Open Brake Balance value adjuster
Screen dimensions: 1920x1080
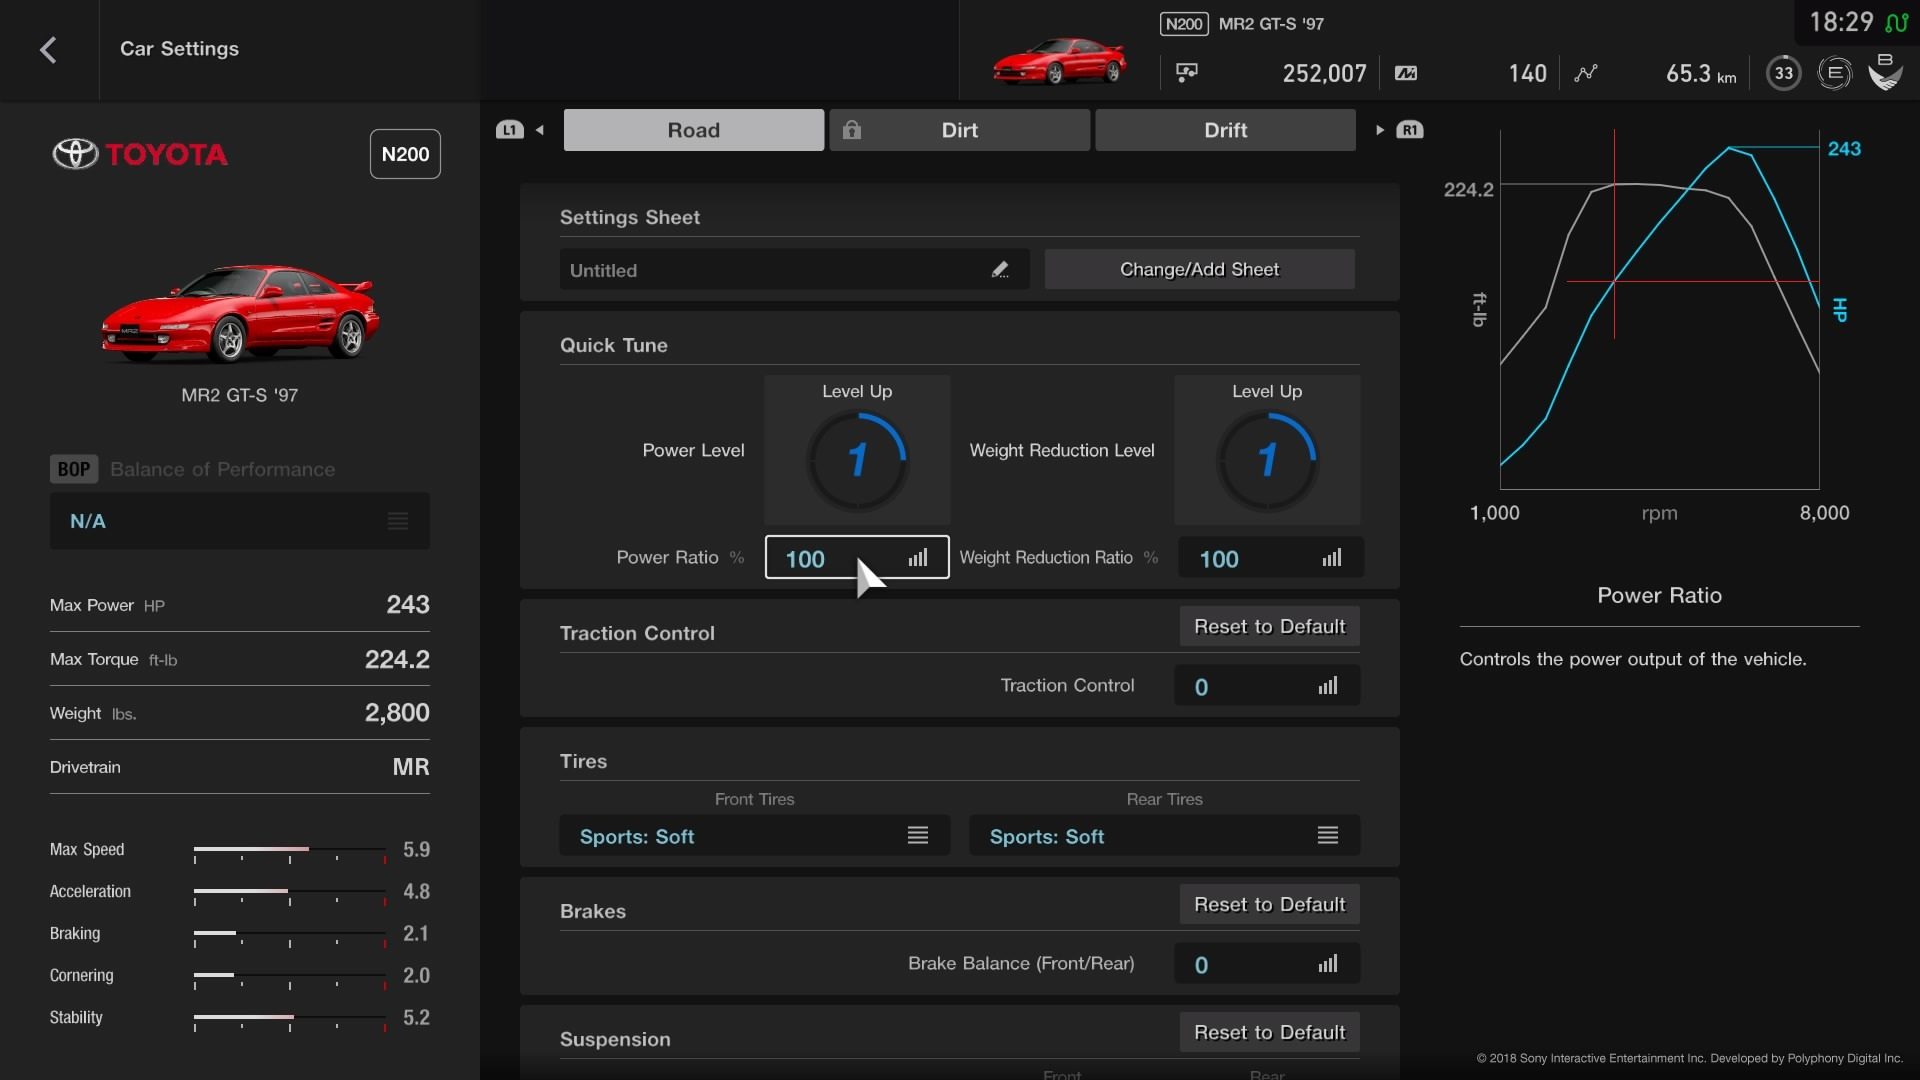pos(1267,964)
